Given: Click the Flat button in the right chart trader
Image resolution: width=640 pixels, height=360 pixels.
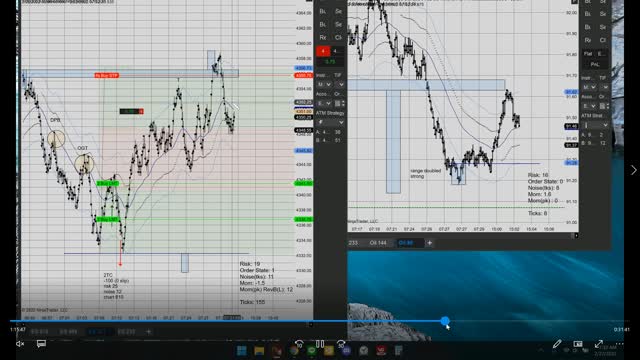Looking at the screenshot, I should tap(588, 53).
